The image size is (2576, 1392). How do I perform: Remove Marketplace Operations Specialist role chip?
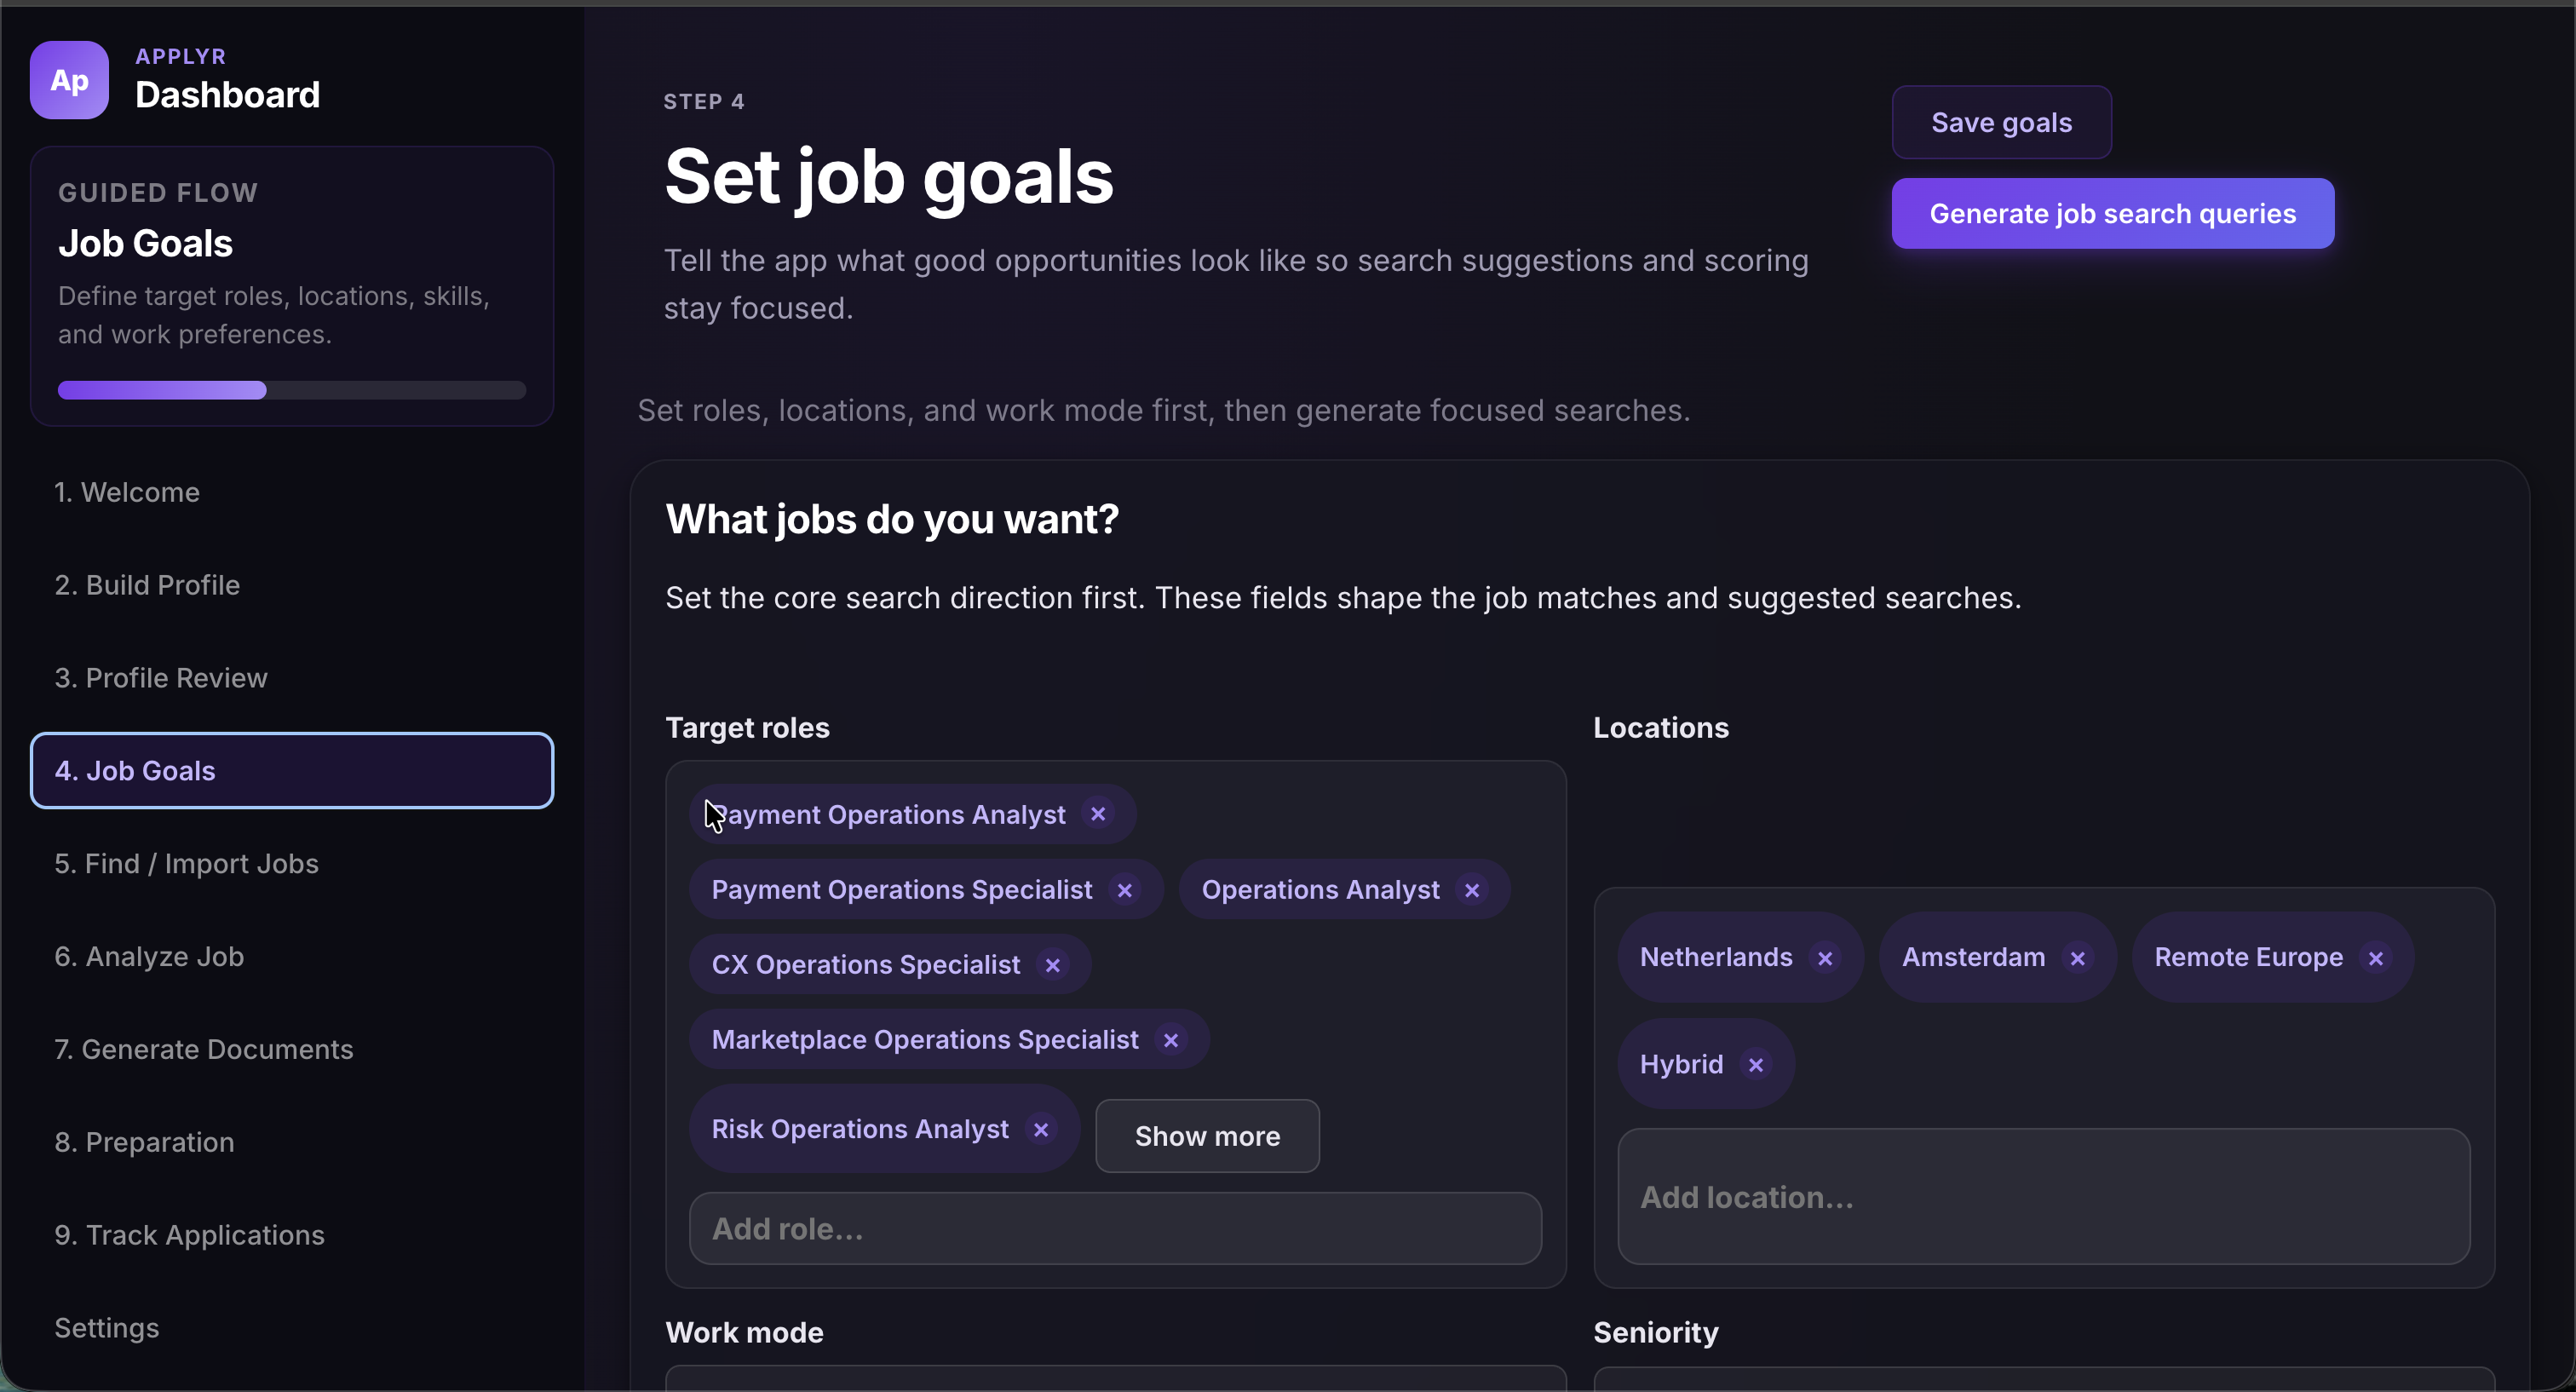coord(1171,1040)
